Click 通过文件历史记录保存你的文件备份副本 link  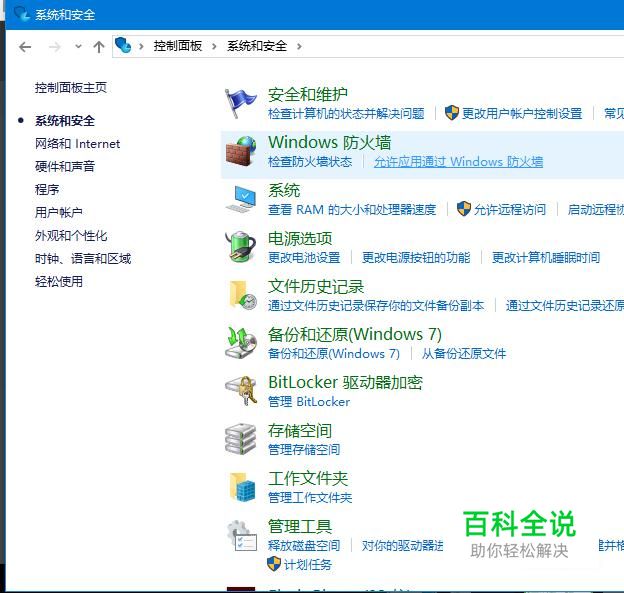tap(376, 306)
